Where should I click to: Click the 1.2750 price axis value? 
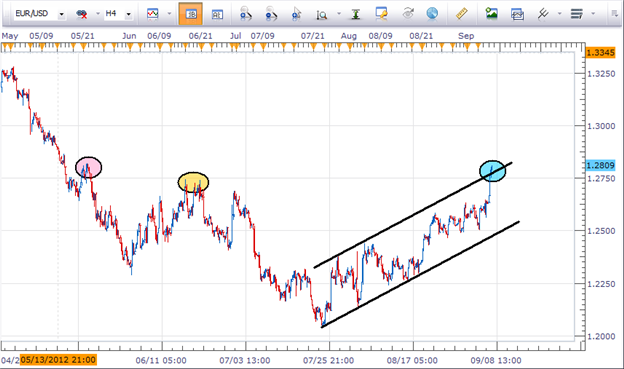(x=601, y=179)
